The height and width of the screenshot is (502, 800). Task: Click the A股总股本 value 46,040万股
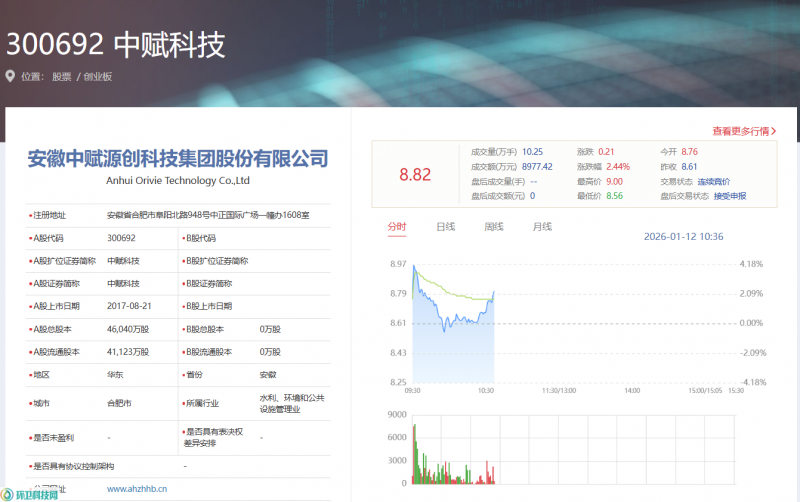tap(128, 329)
